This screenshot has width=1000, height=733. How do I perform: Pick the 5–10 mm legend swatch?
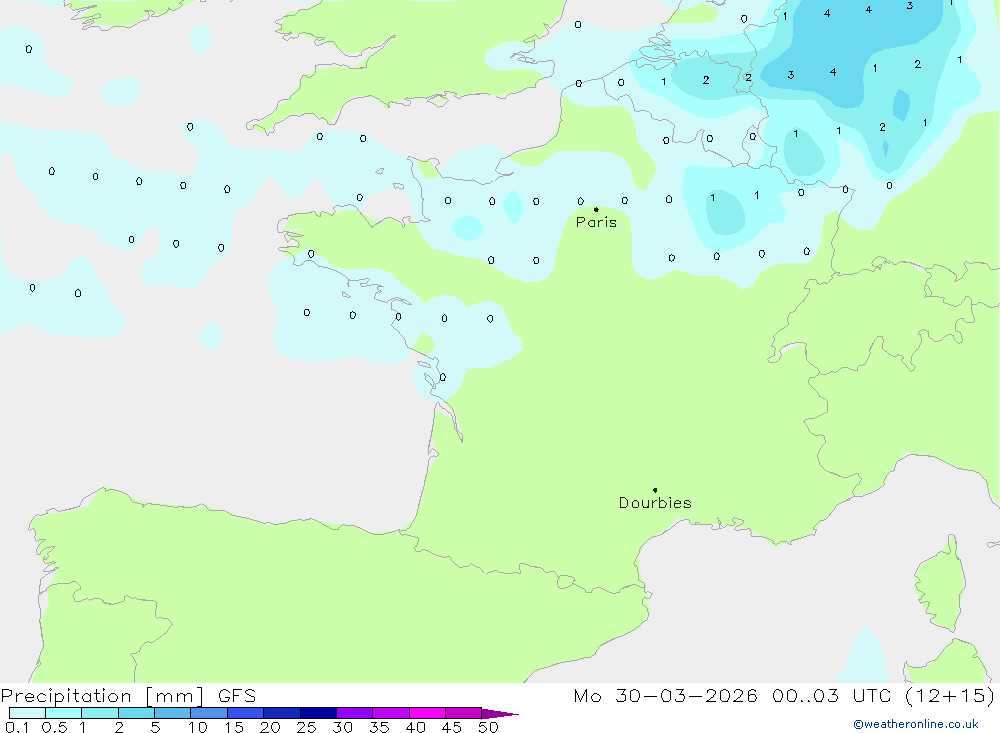pos(173,713)
